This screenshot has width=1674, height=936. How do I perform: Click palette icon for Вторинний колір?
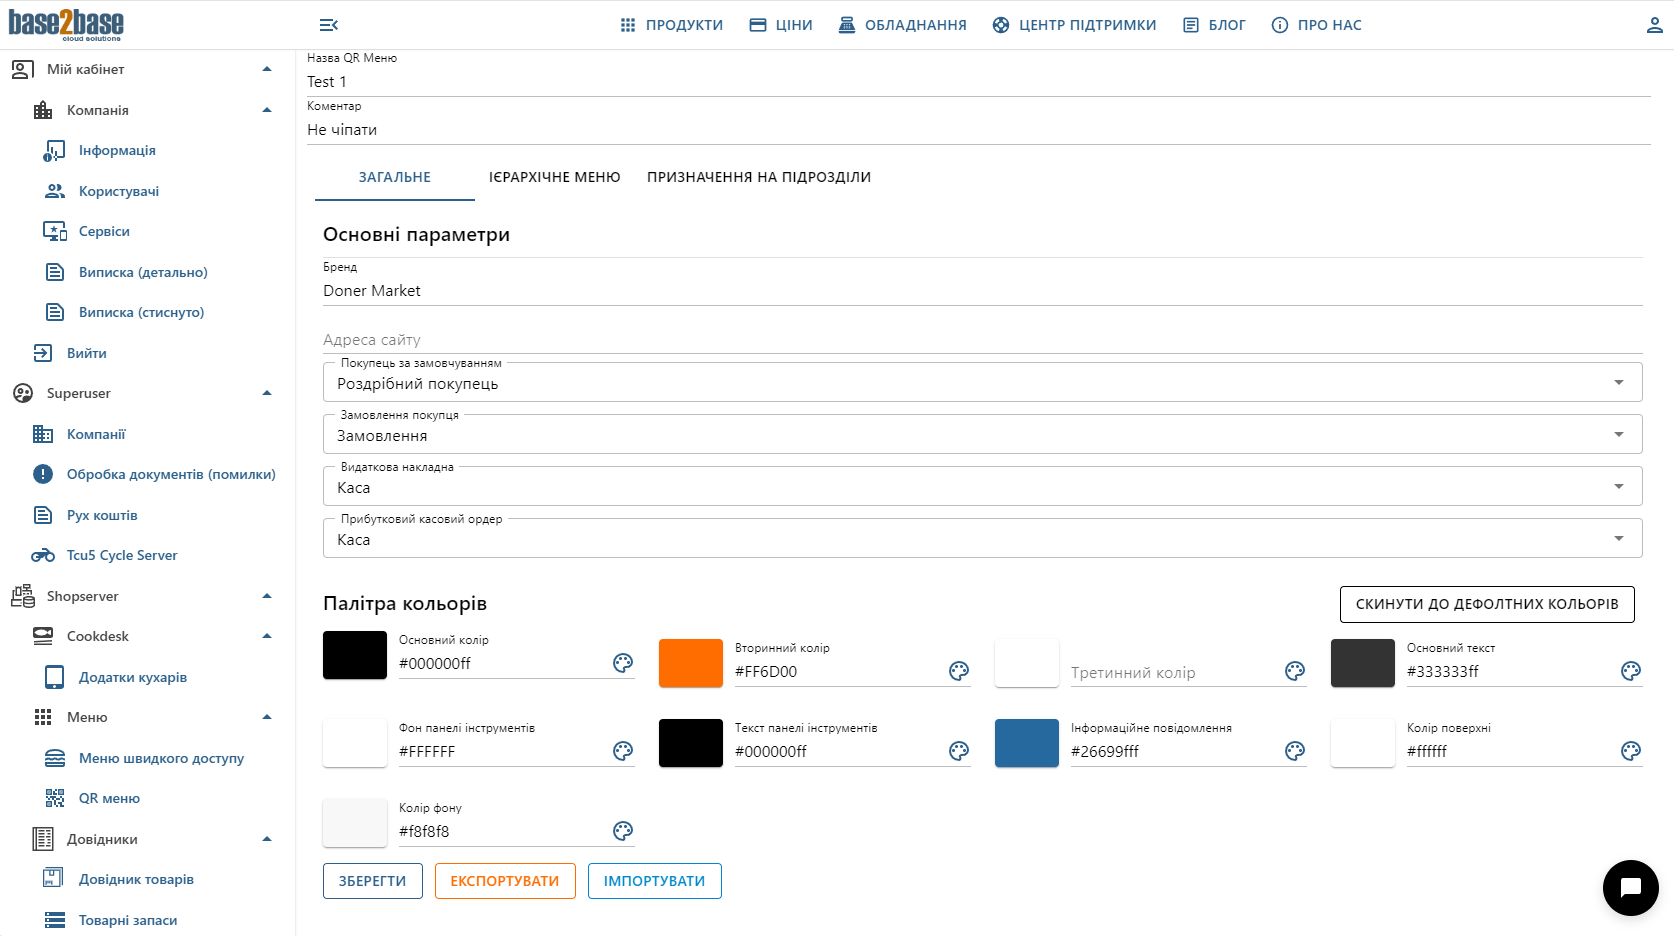959,671
